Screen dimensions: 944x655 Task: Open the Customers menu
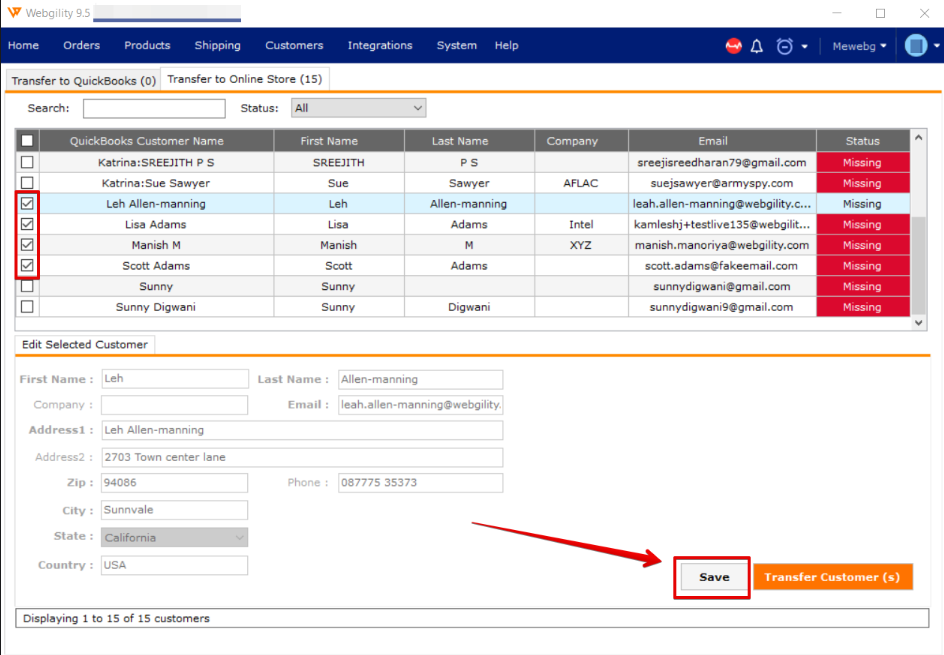pyautogui.click(x=294, y=45)
